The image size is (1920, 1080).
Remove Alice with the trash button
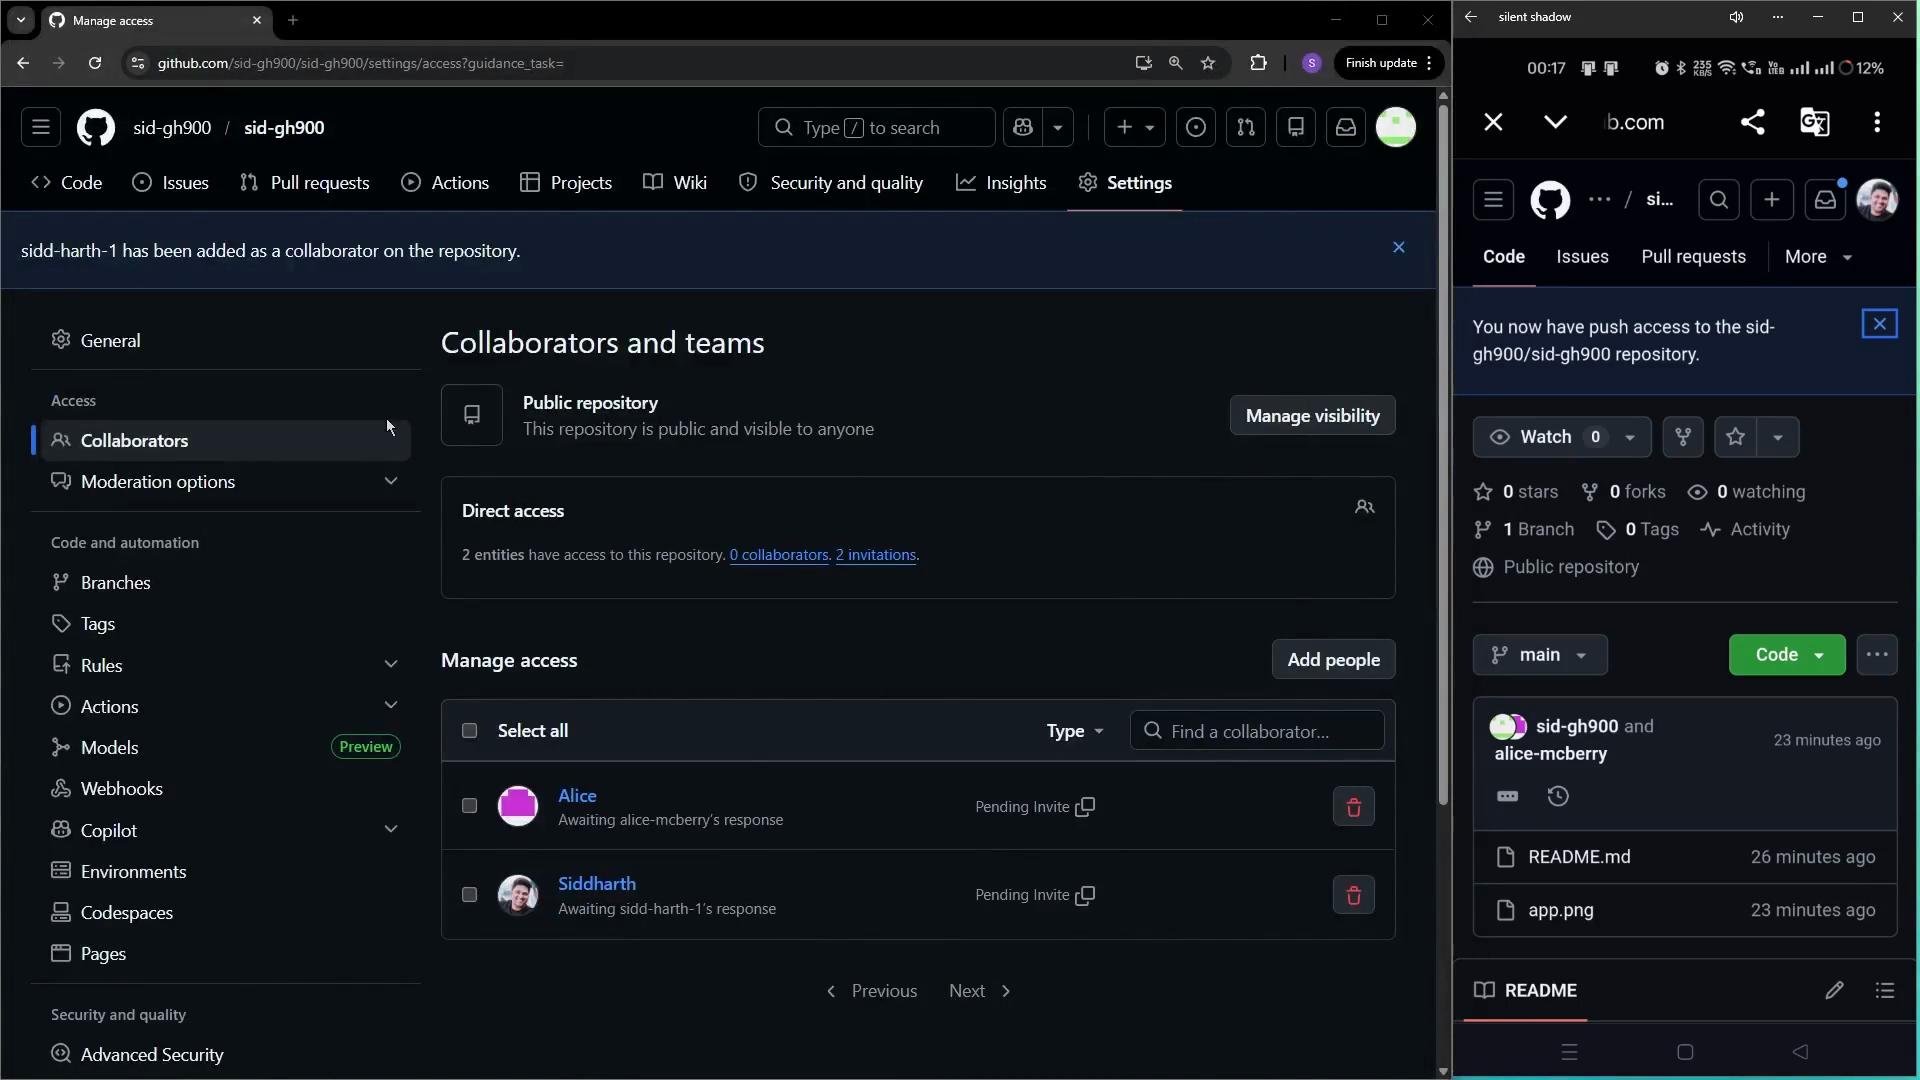[x=1354, y=807]
